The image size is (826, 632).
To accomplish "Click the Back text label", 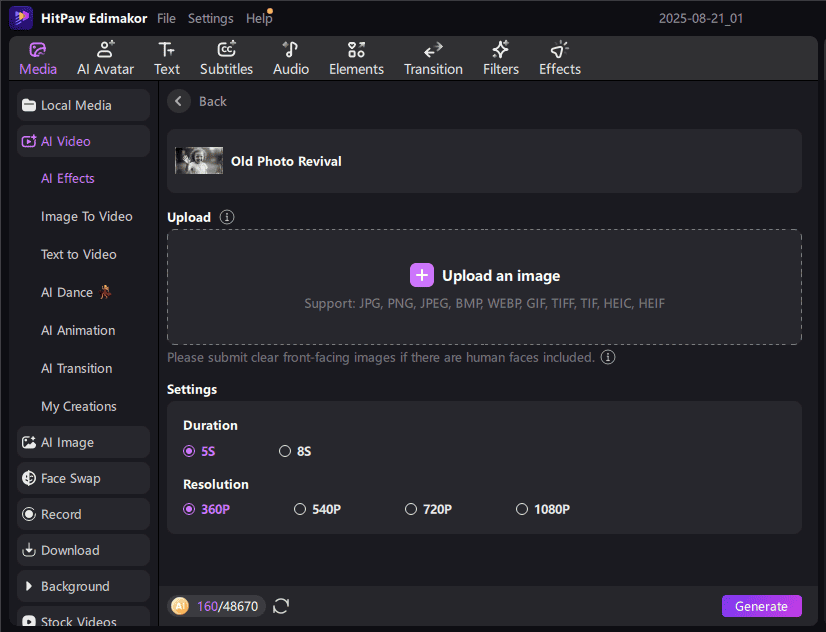I will point(213,101).
